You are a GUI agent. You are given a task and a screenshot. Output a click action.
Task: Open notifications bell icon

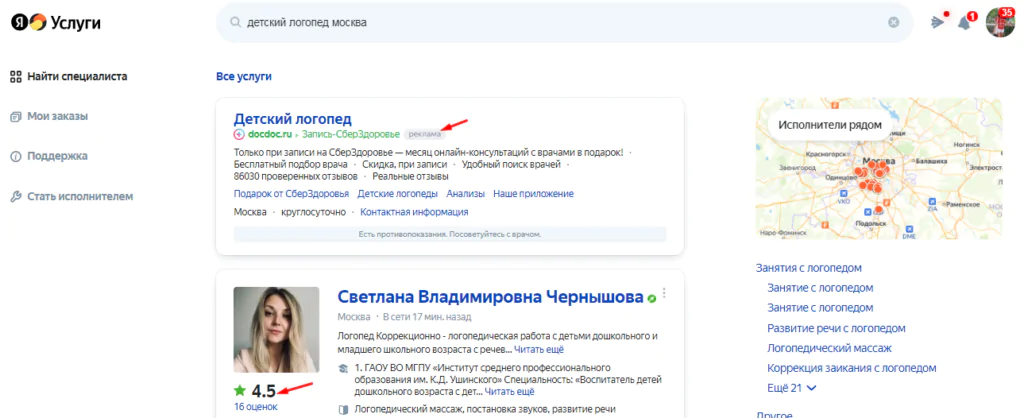(x=965, y=23)
